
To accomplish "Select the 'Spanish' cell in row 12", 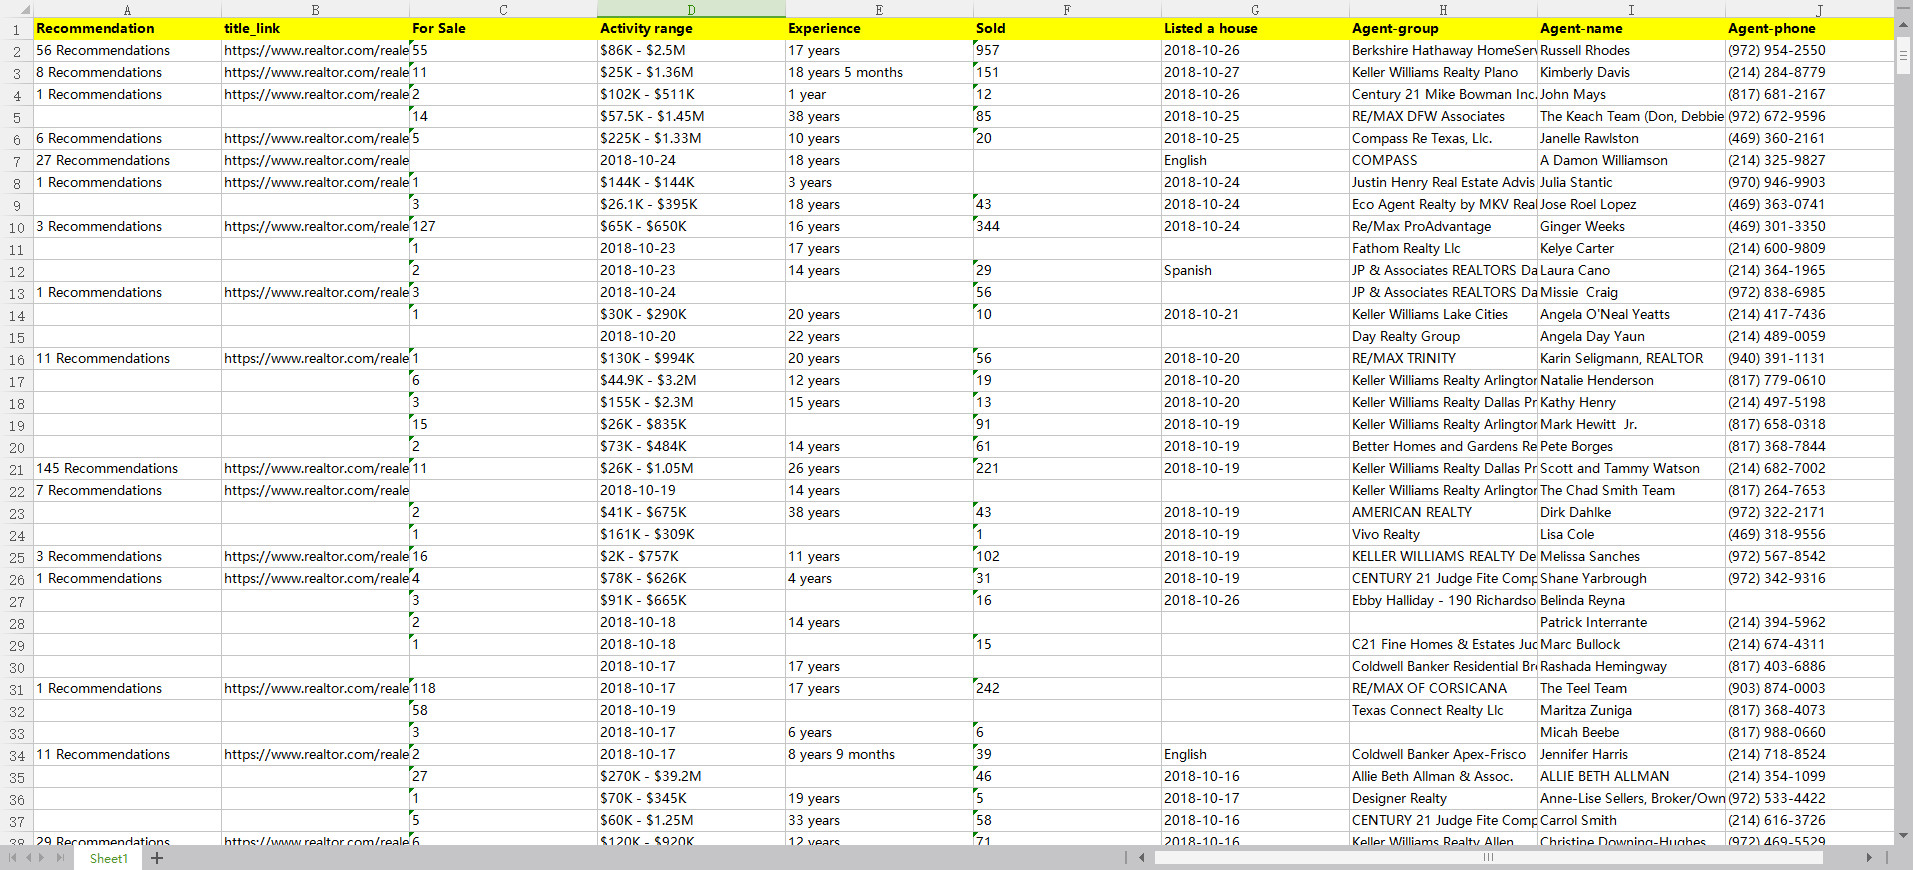I will click(1255, 271).
